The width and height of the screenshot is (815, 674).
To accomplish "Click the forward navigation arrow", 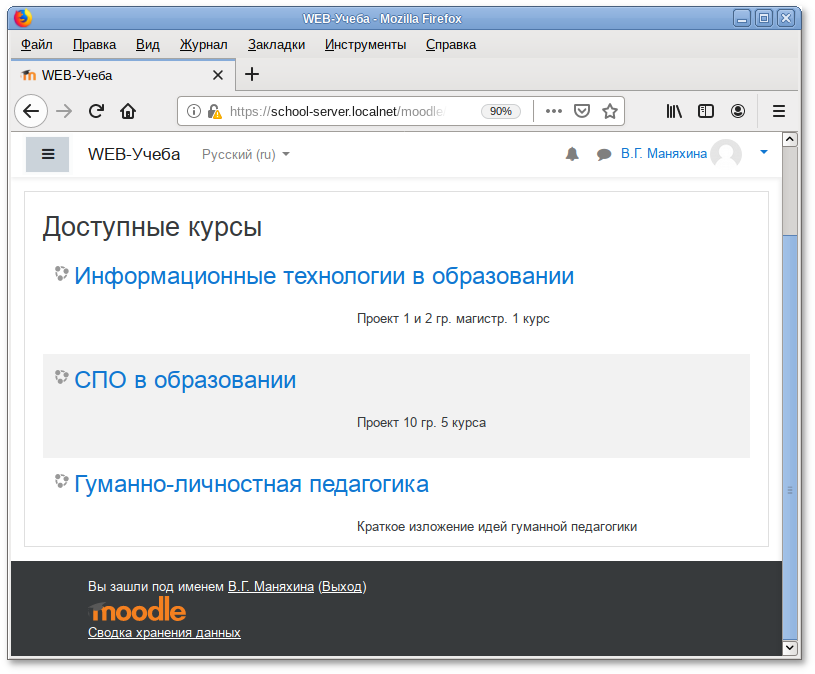I will (64, 111).
